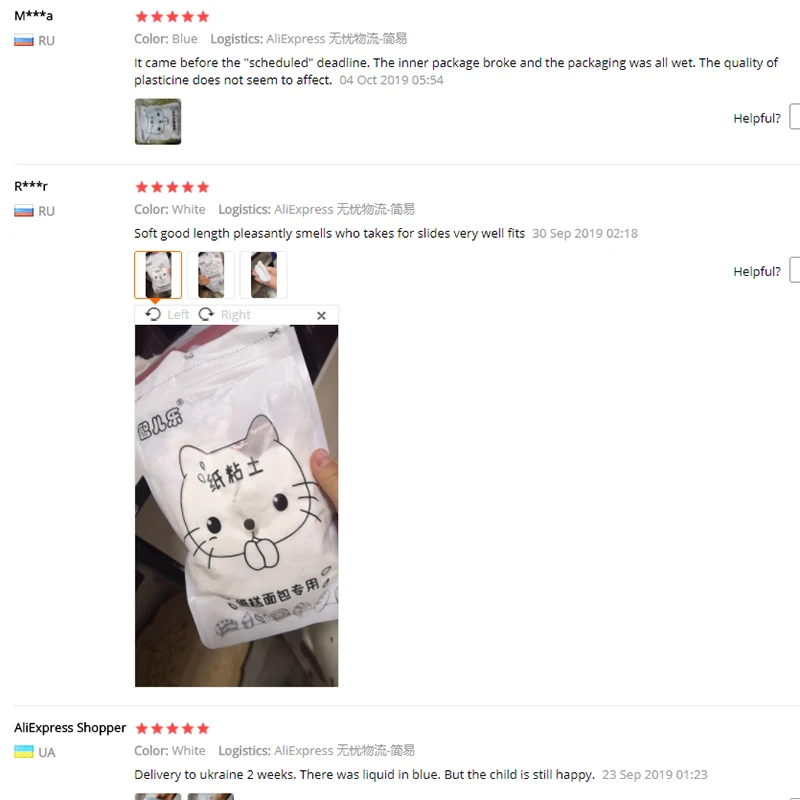Click the Ukraine flag for AliExpress Shopper

coord(24,752)
